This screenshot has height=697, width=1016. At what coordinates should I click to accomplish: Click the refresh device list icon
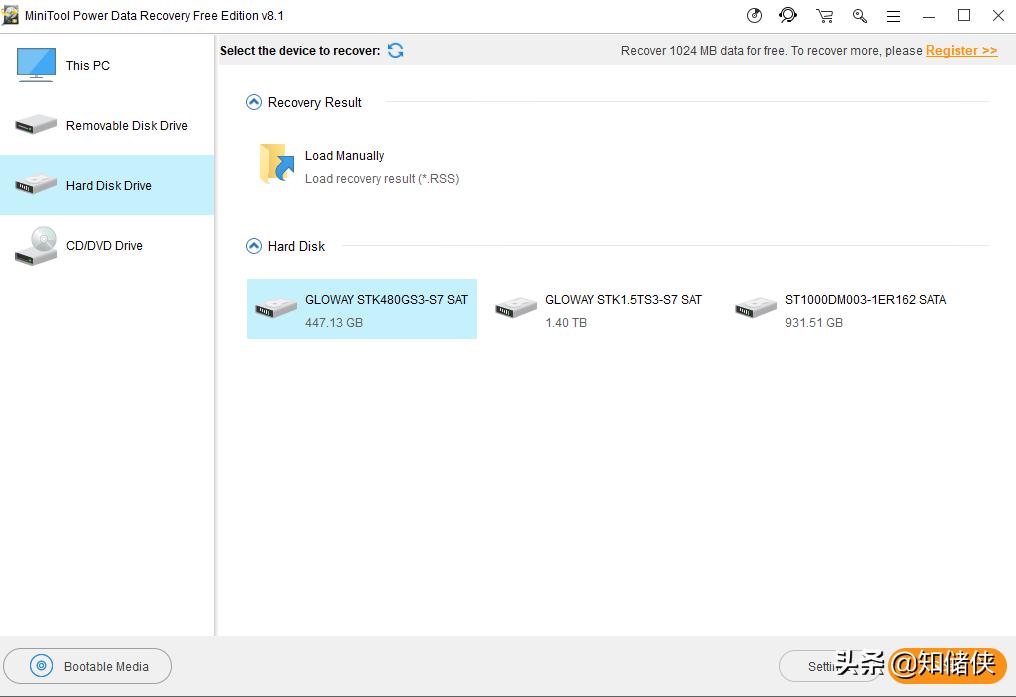pyautogui.click(x=395, y=50)
